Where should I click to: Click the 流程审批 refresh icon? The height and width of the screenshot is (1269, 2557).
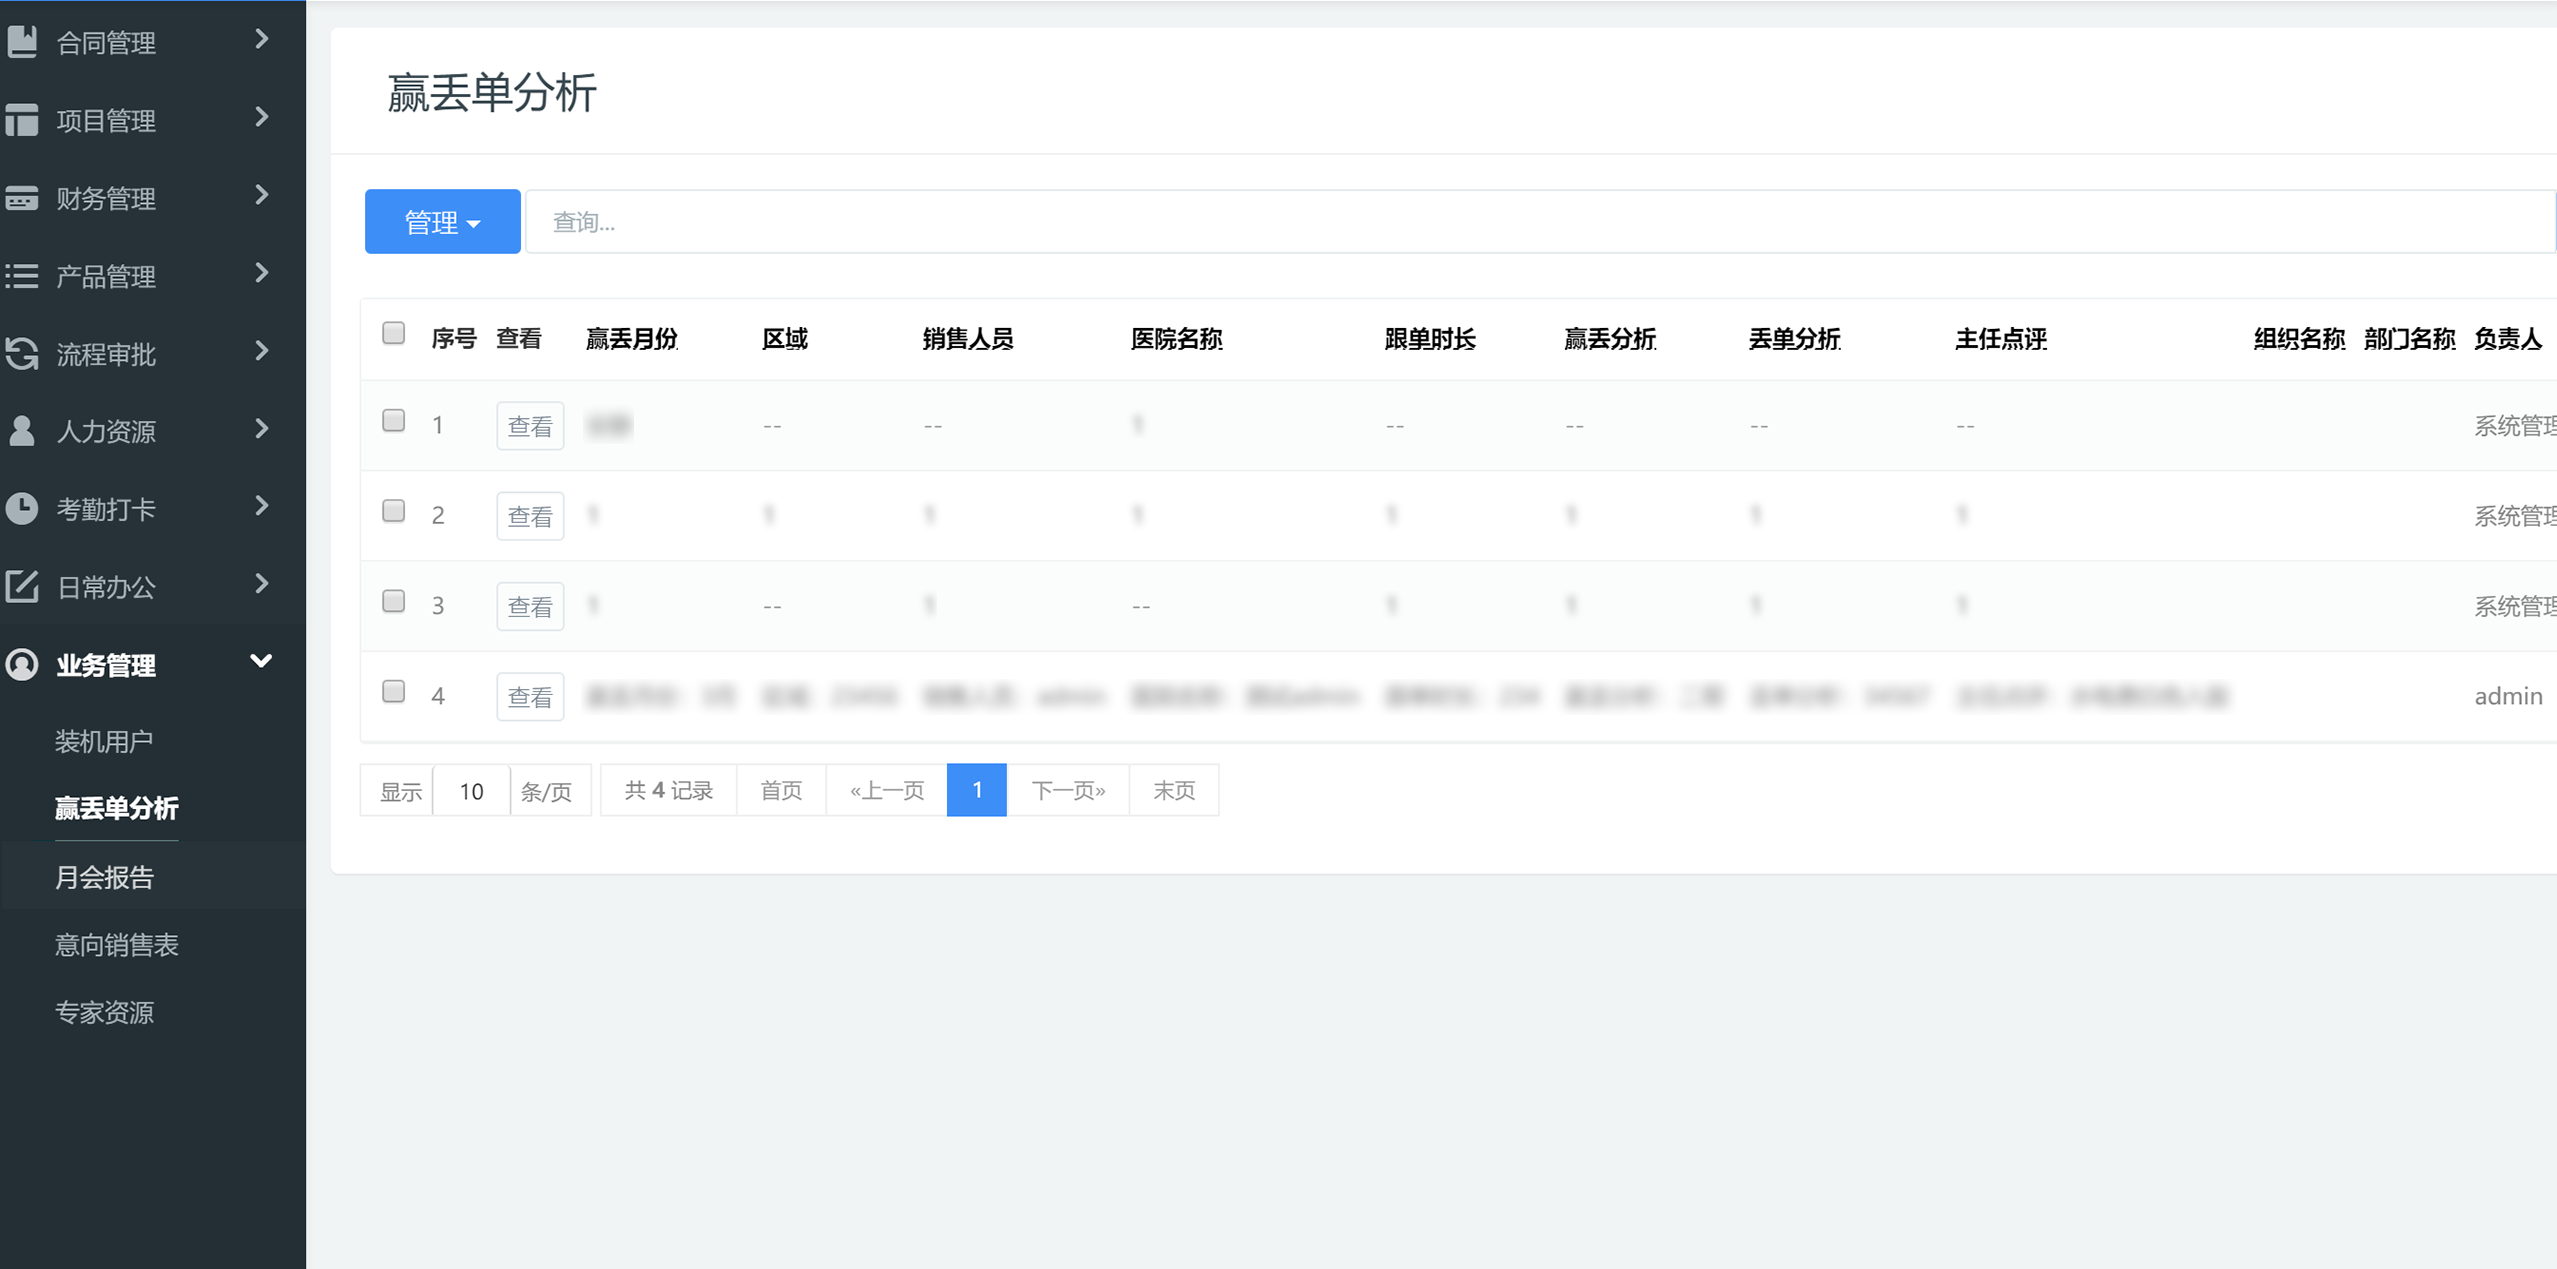tap(22, 353)
